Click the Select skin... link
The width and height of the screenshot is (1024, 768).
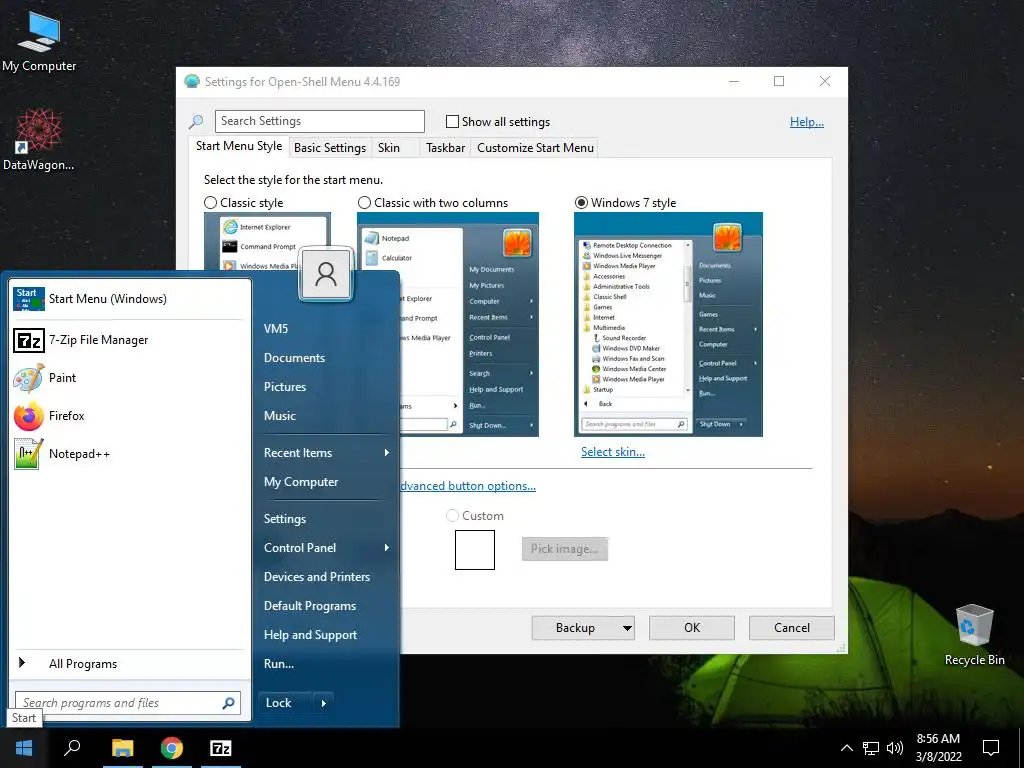[x=613, y=452]
